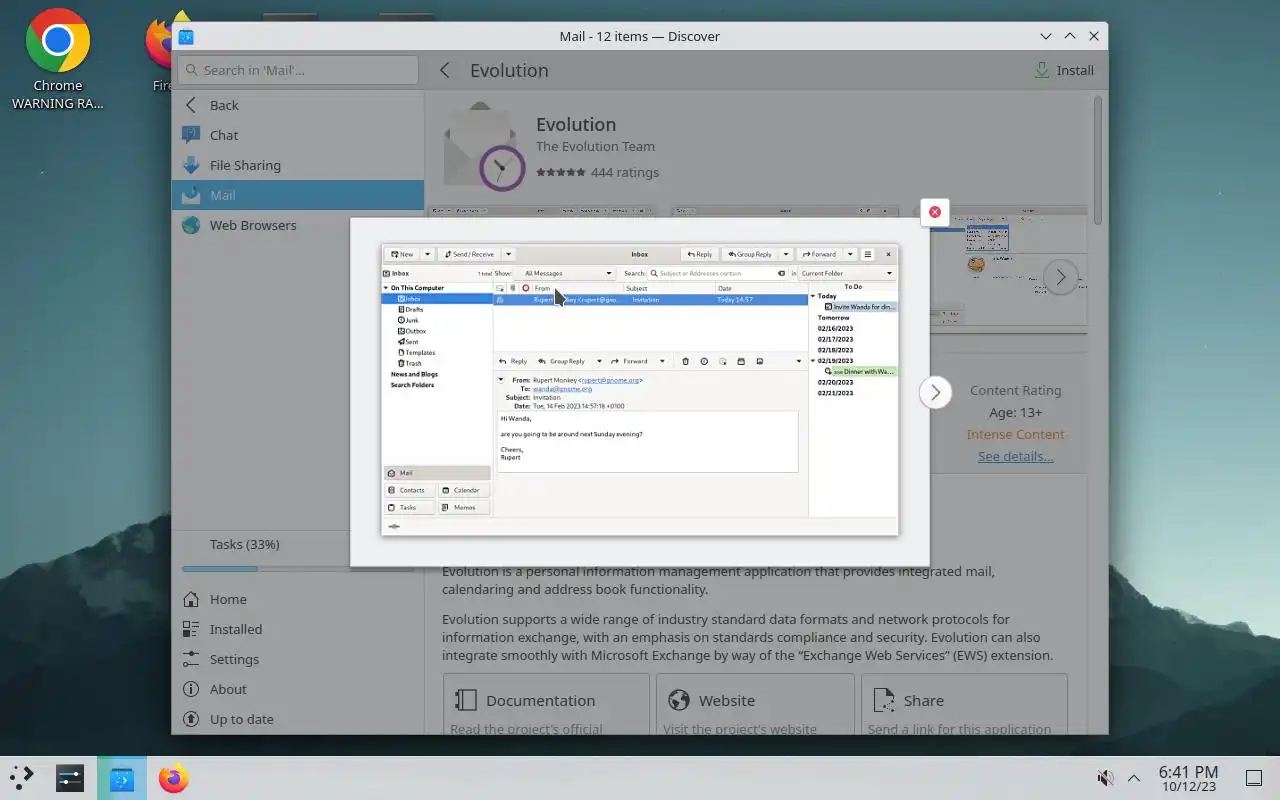Open the Web Browsers category
The image size is (1280, 800).
tap(298, 225)
